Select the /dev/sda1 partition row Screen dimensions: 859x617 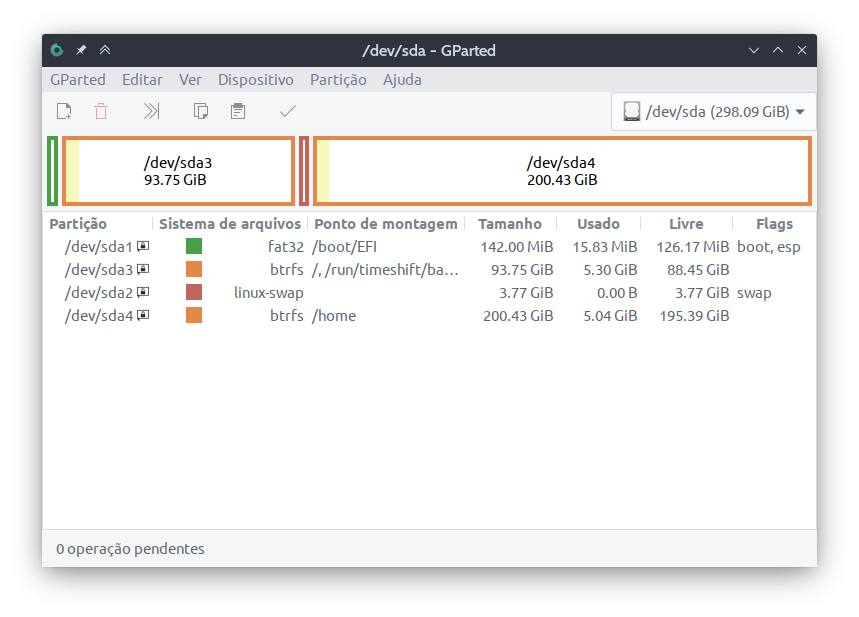[x=429, y=247]
